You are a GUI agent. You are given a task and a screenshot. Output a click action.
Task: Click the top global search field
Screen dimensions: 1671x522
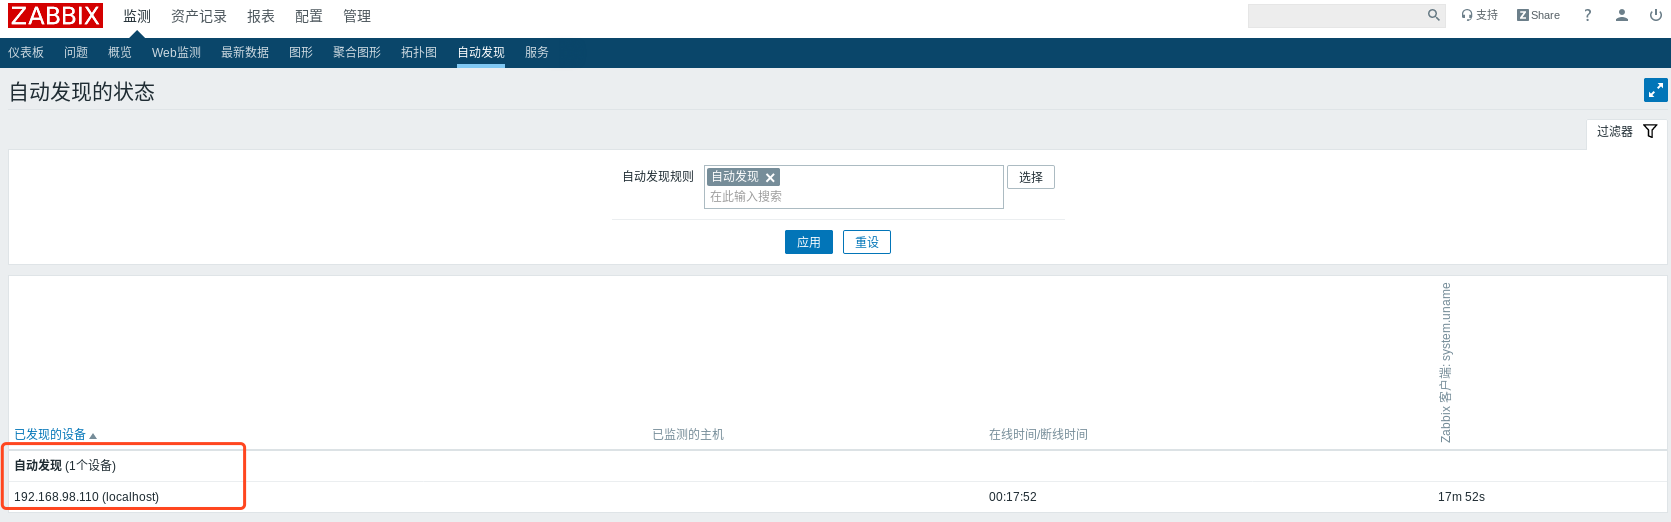pyautogui.click(x=1336, y=15)
